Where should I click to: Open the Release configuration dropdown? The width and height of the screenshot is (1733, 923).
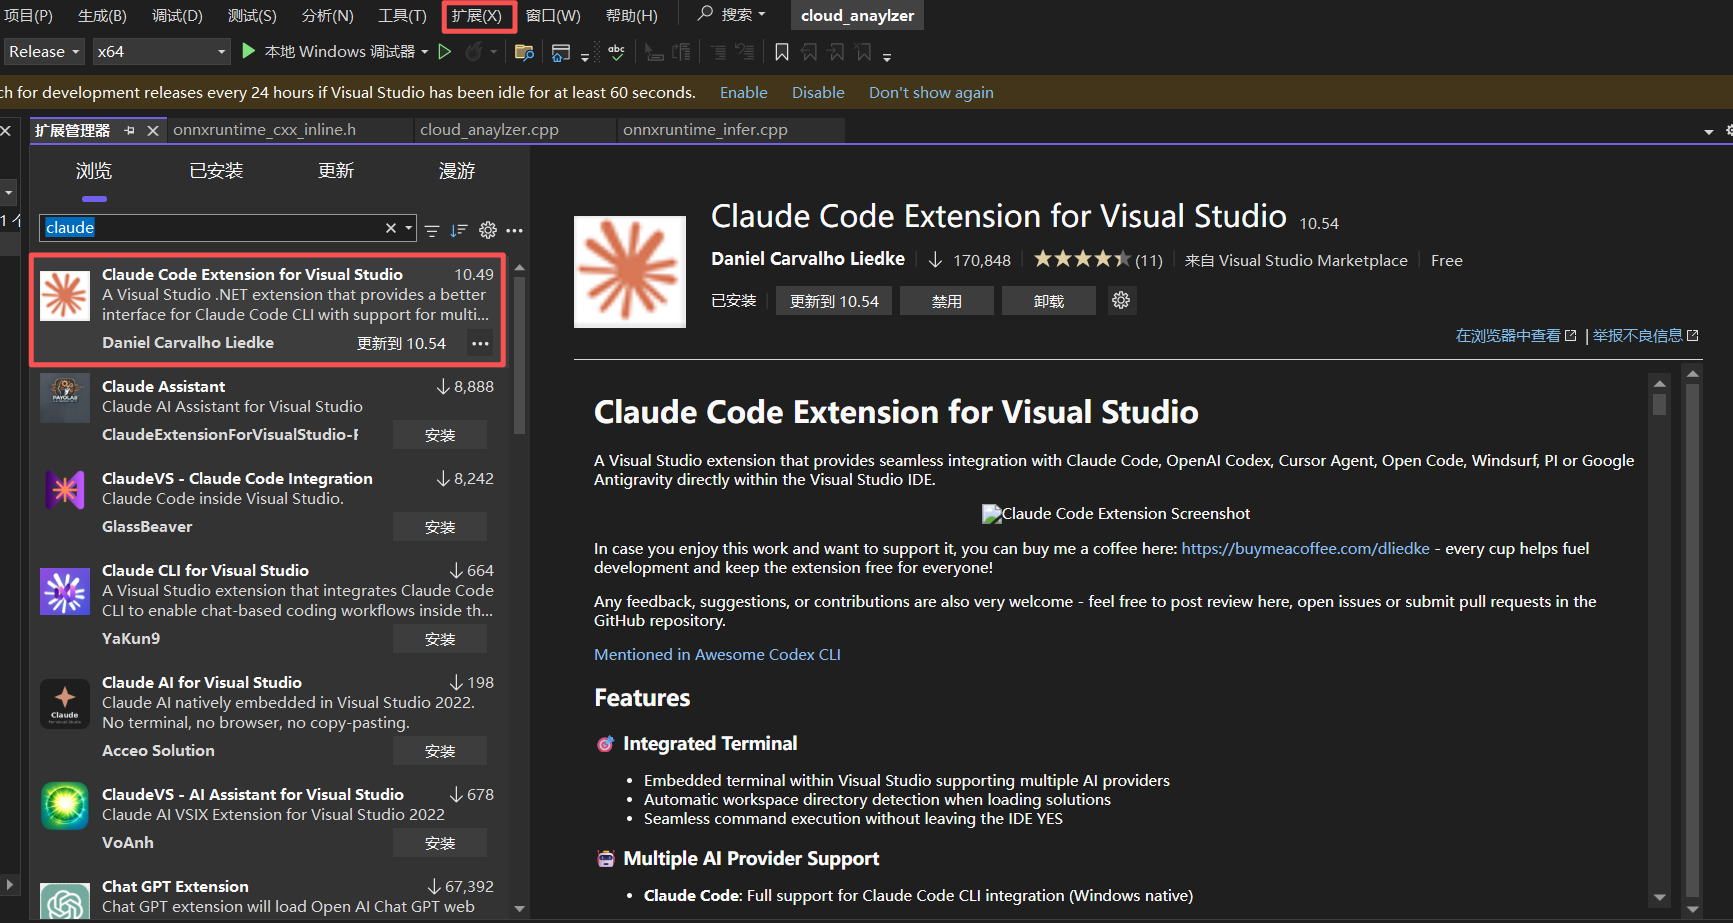(45, 52)
